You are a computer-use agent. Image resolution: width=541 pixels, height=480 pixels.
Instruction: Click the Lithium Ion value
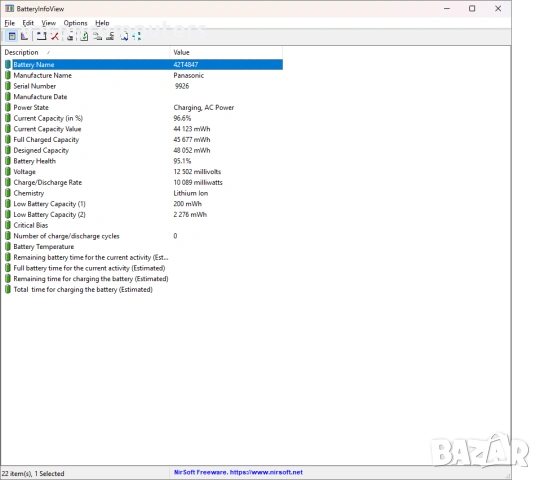tap(190, 193)
